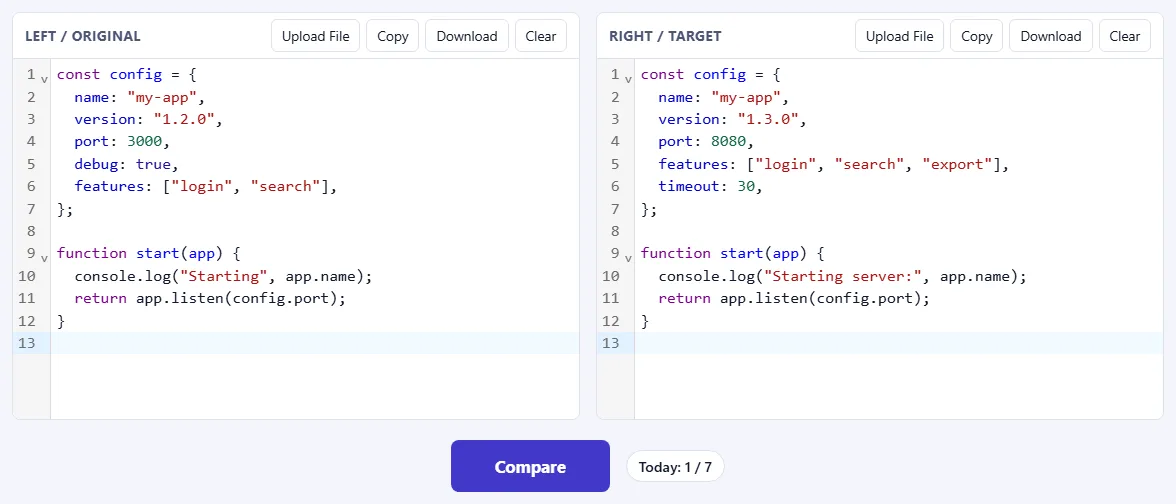Click "1.2.0" version string in left editor
Screen dimensions: 1176x504
(x=184, y=119)
